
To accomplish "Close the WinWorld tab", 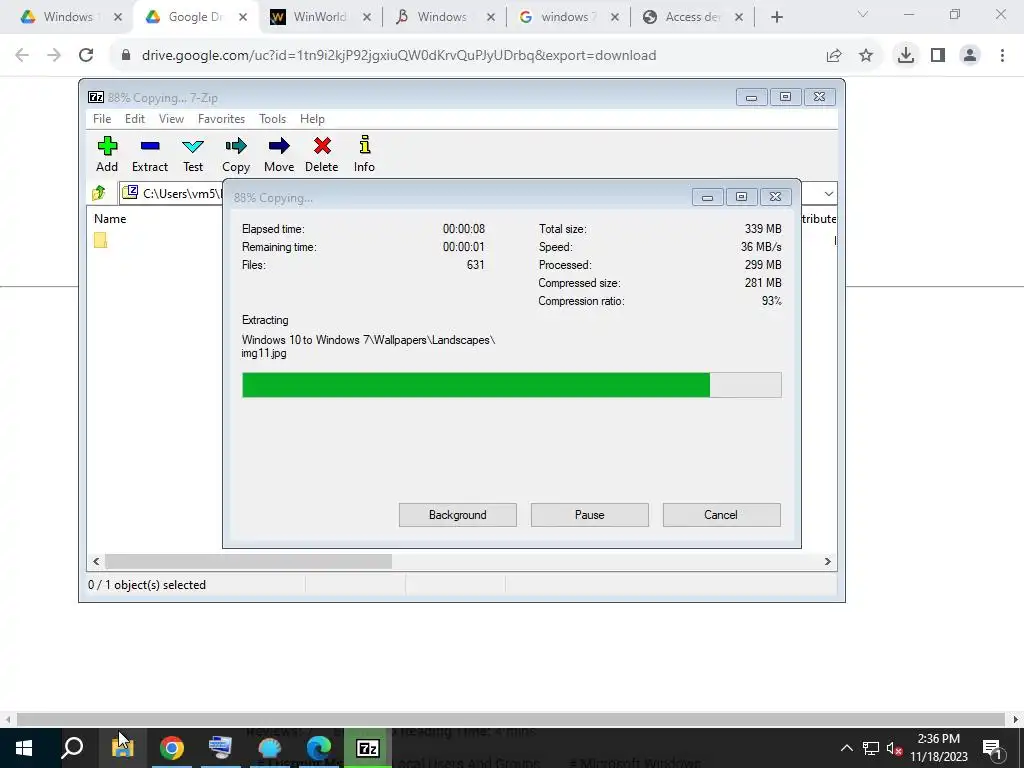I will [x=367, y=18].
